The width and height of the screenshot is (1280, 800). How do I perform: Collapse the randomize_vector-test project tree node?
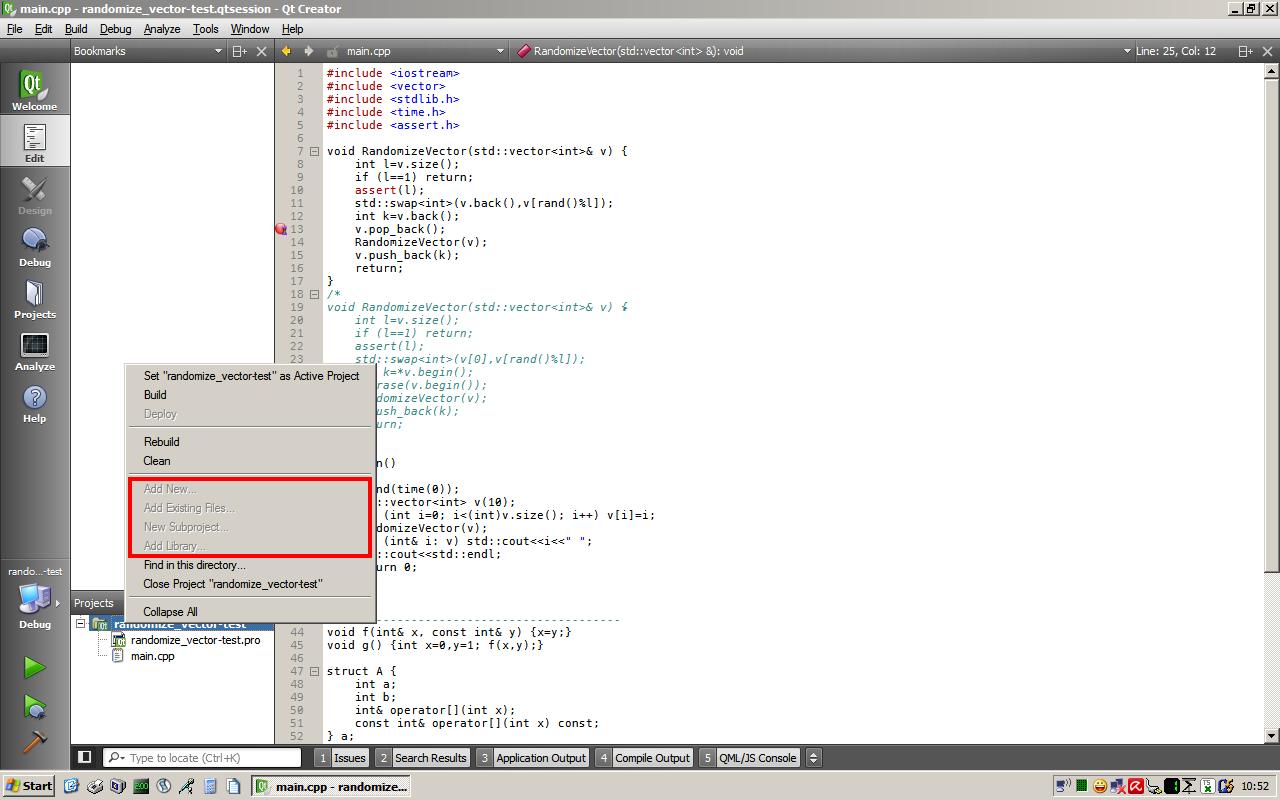point(82,625)
